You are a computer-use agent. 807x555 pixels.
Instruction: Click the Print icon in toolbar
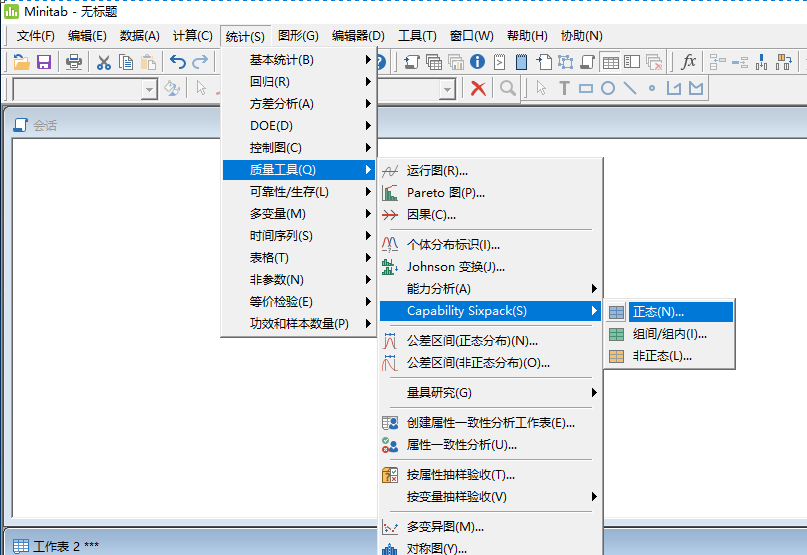(x=74, y=62)
